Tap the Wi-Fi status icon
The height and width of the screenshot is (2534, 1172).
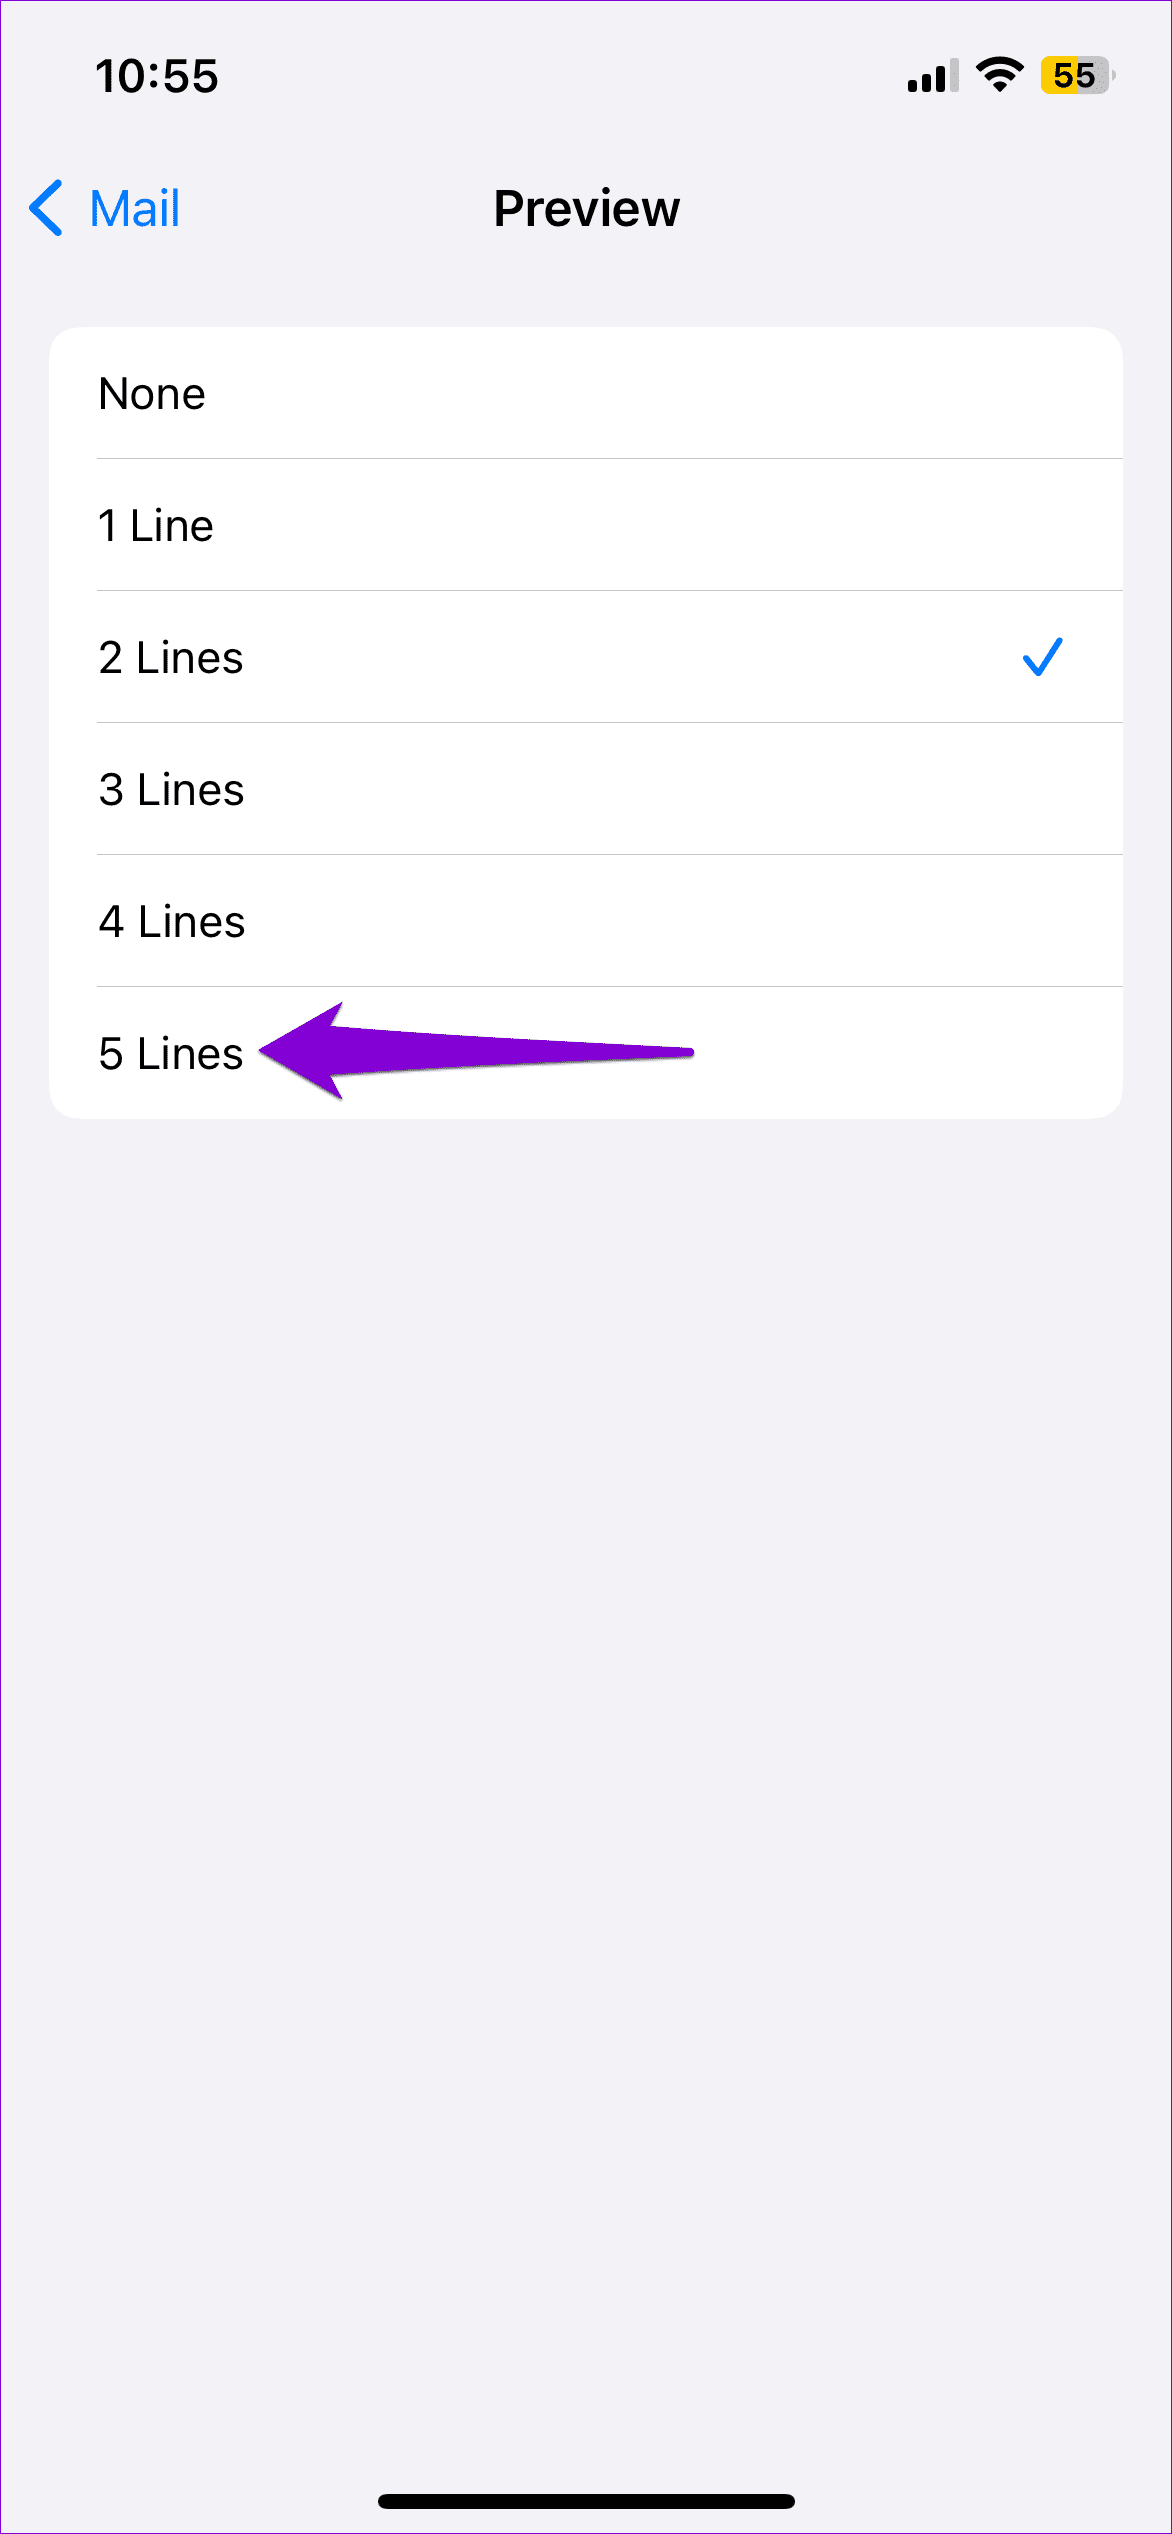point(999,75)
